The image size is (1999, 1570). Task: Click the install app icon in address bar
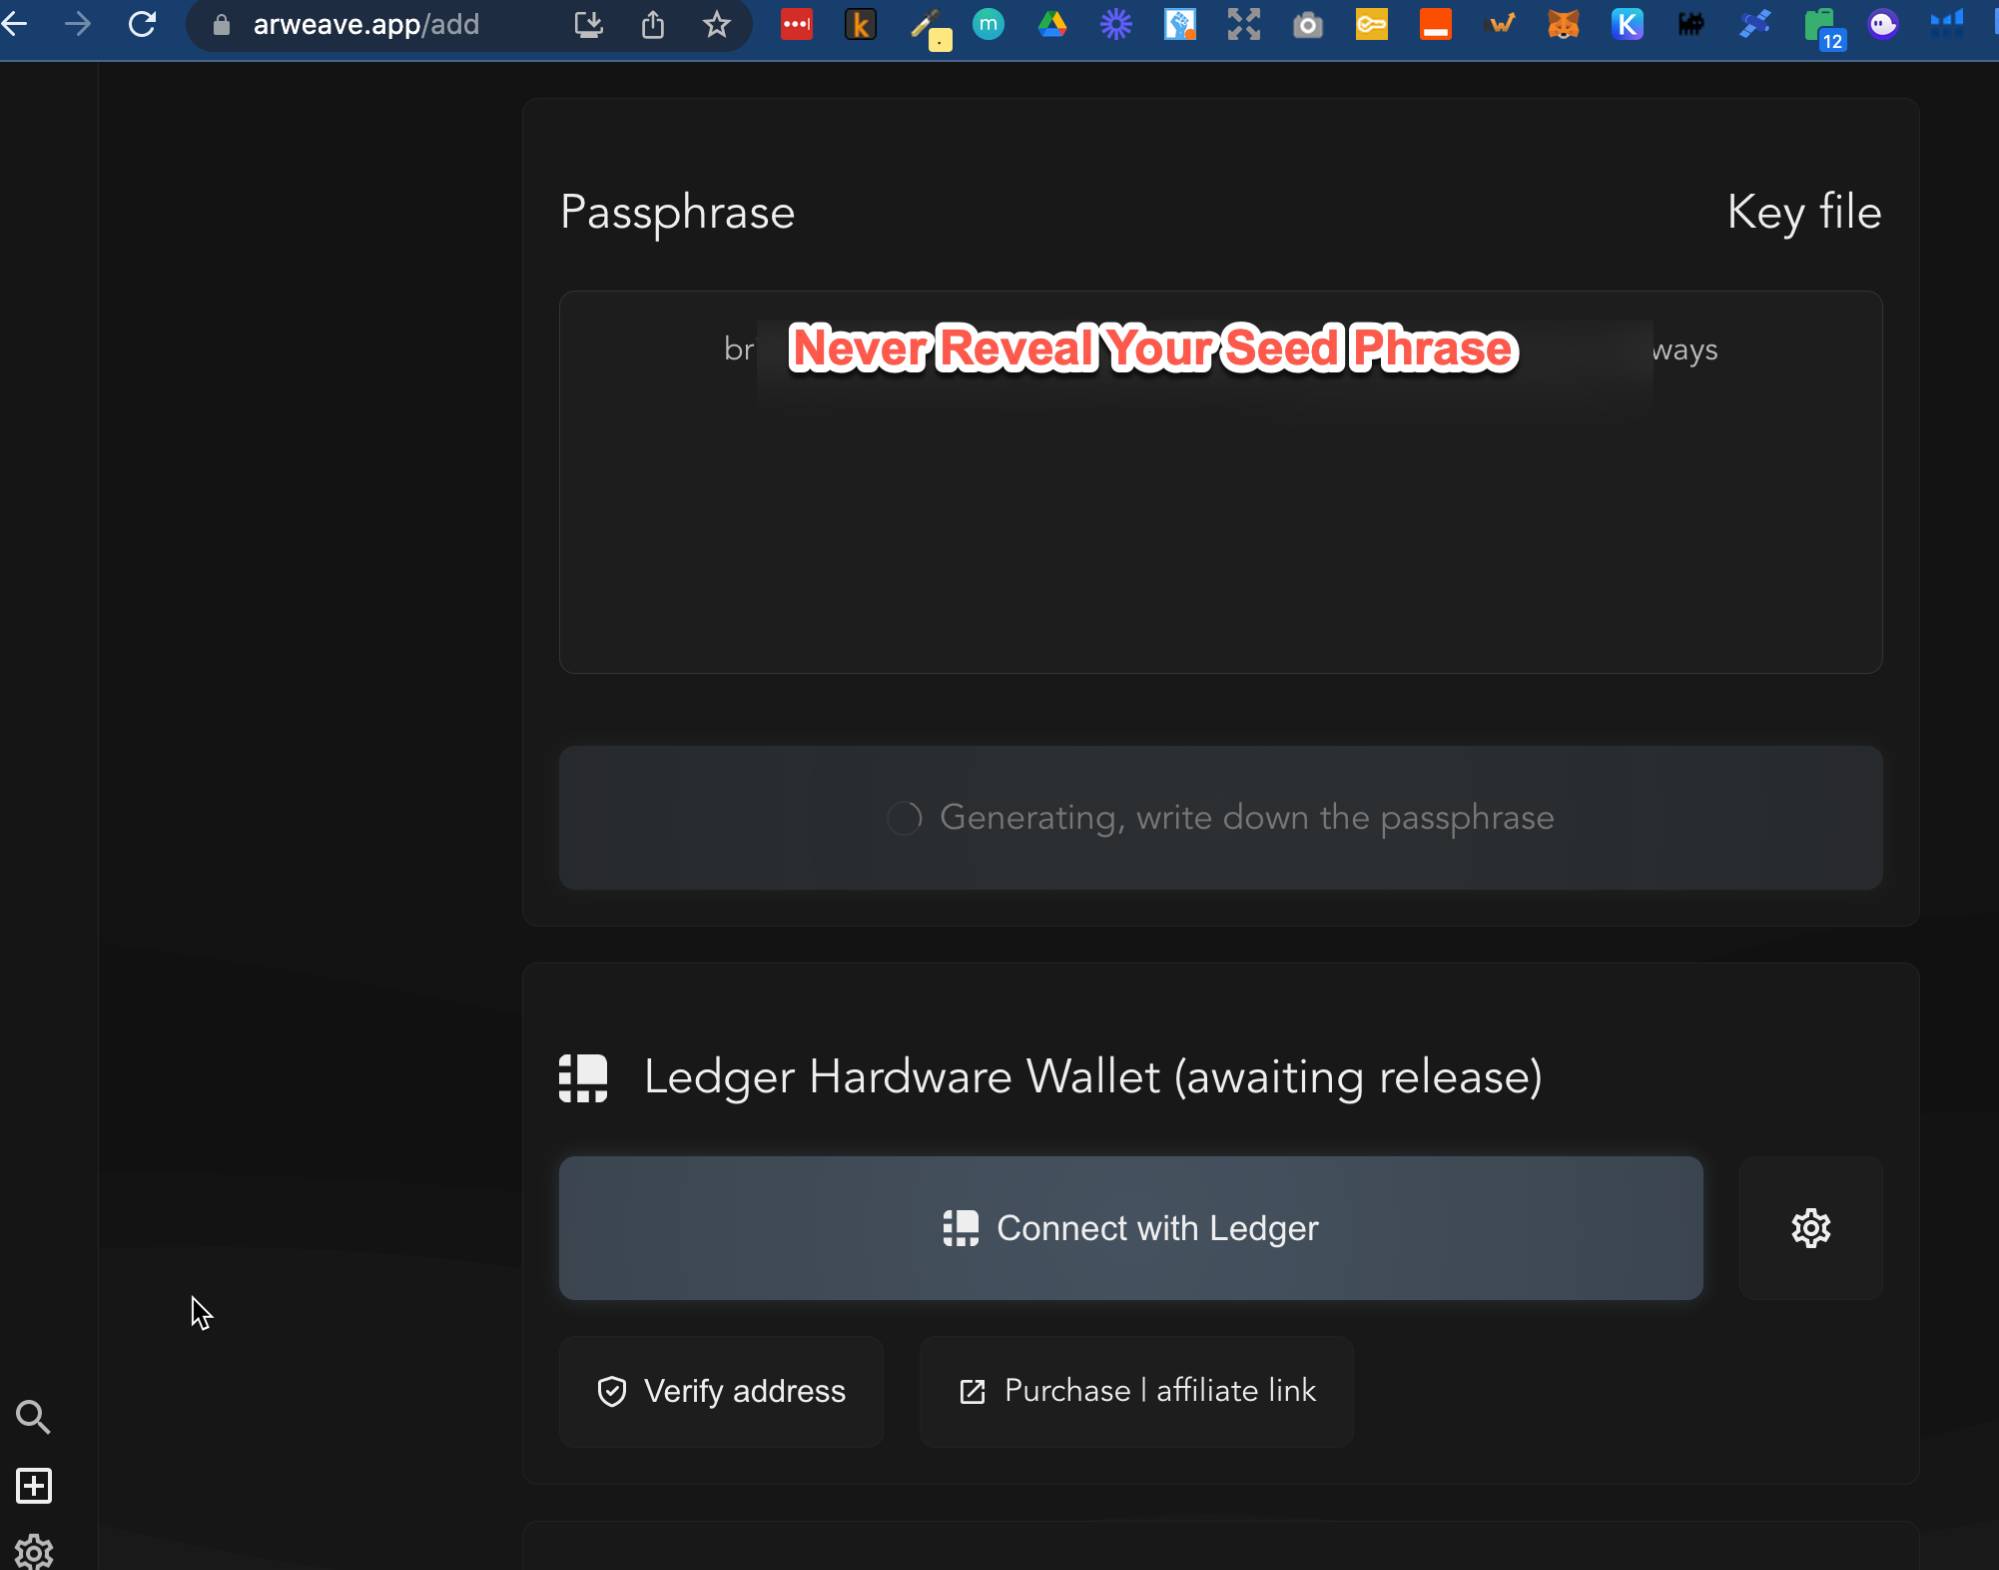(x=588, y=24)
